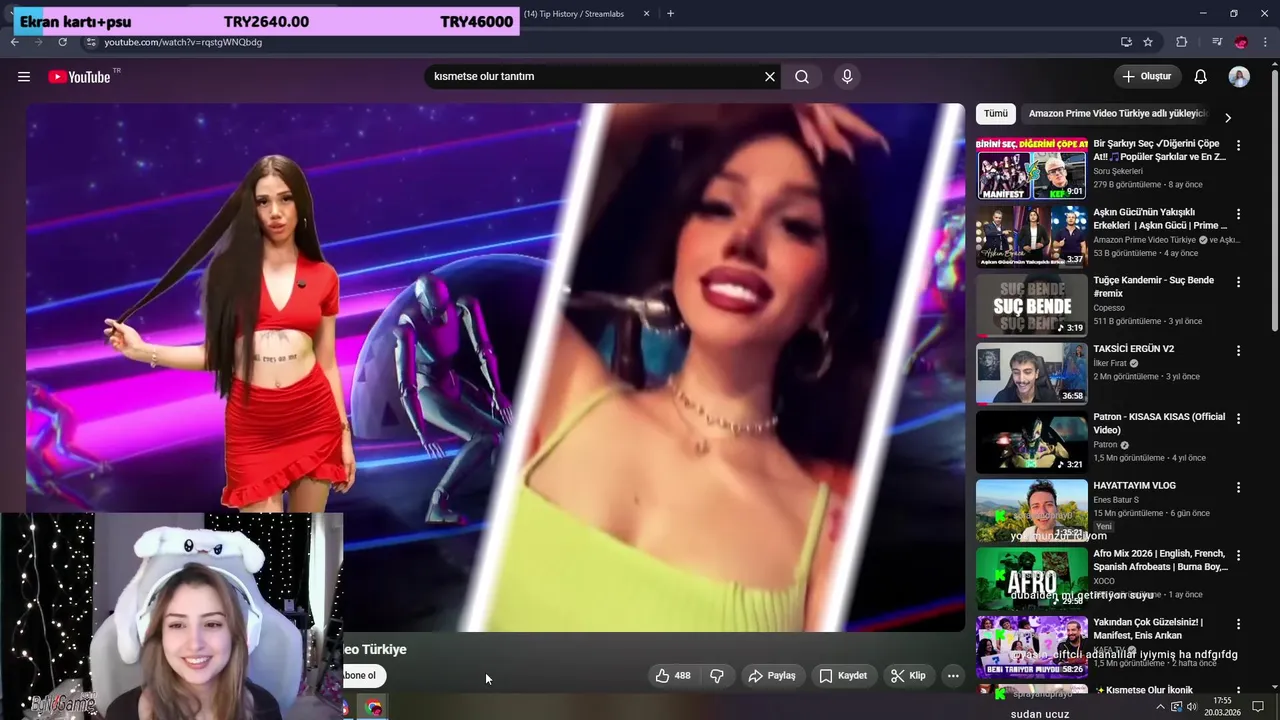Open the Aşkın Gücü 3:37 video thumbnail
Screen dimensions: 1280x720
(1031, 237)
